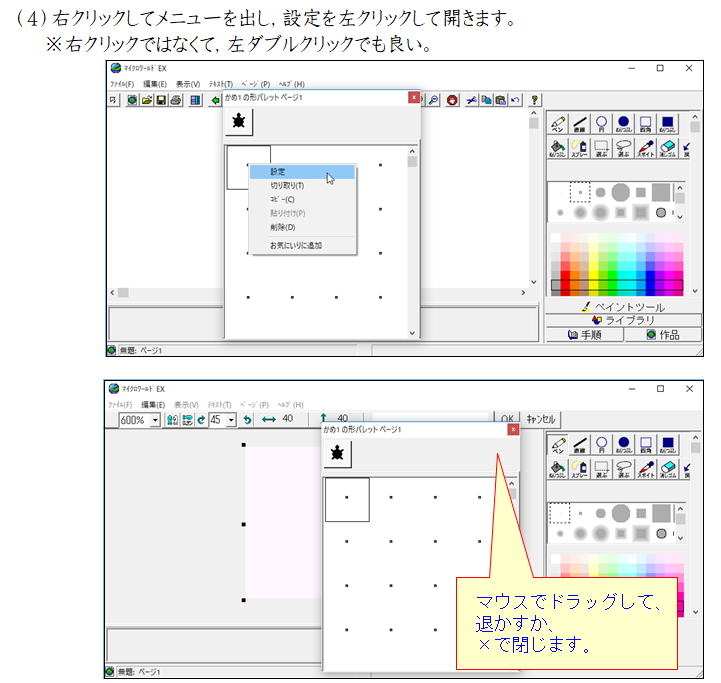
Task: Select the spray can tool in upper window
Action: coord(580,148)
